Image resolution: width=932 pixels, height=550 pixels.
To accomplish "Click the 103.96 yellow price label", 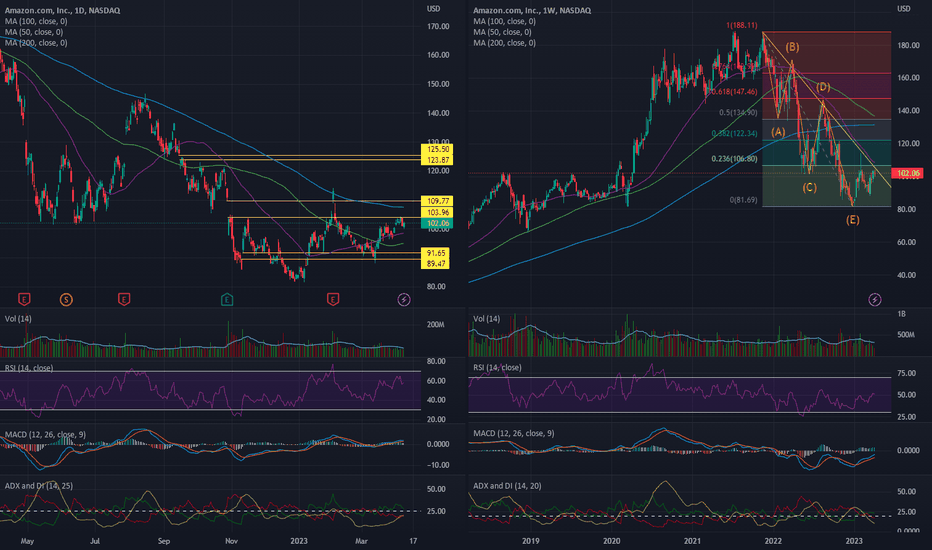I will click(437, 212).
